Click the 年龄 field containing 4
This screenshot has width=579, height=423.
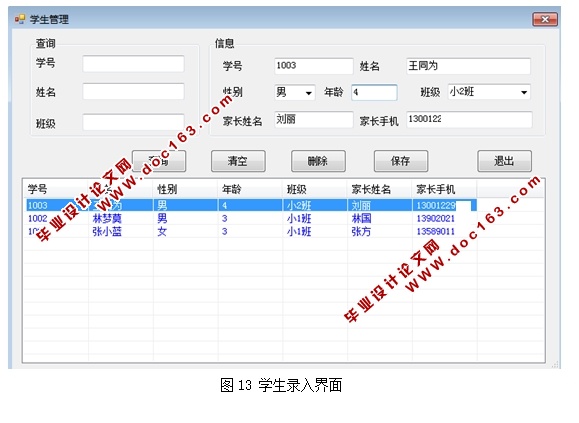[x=374, y=92]
